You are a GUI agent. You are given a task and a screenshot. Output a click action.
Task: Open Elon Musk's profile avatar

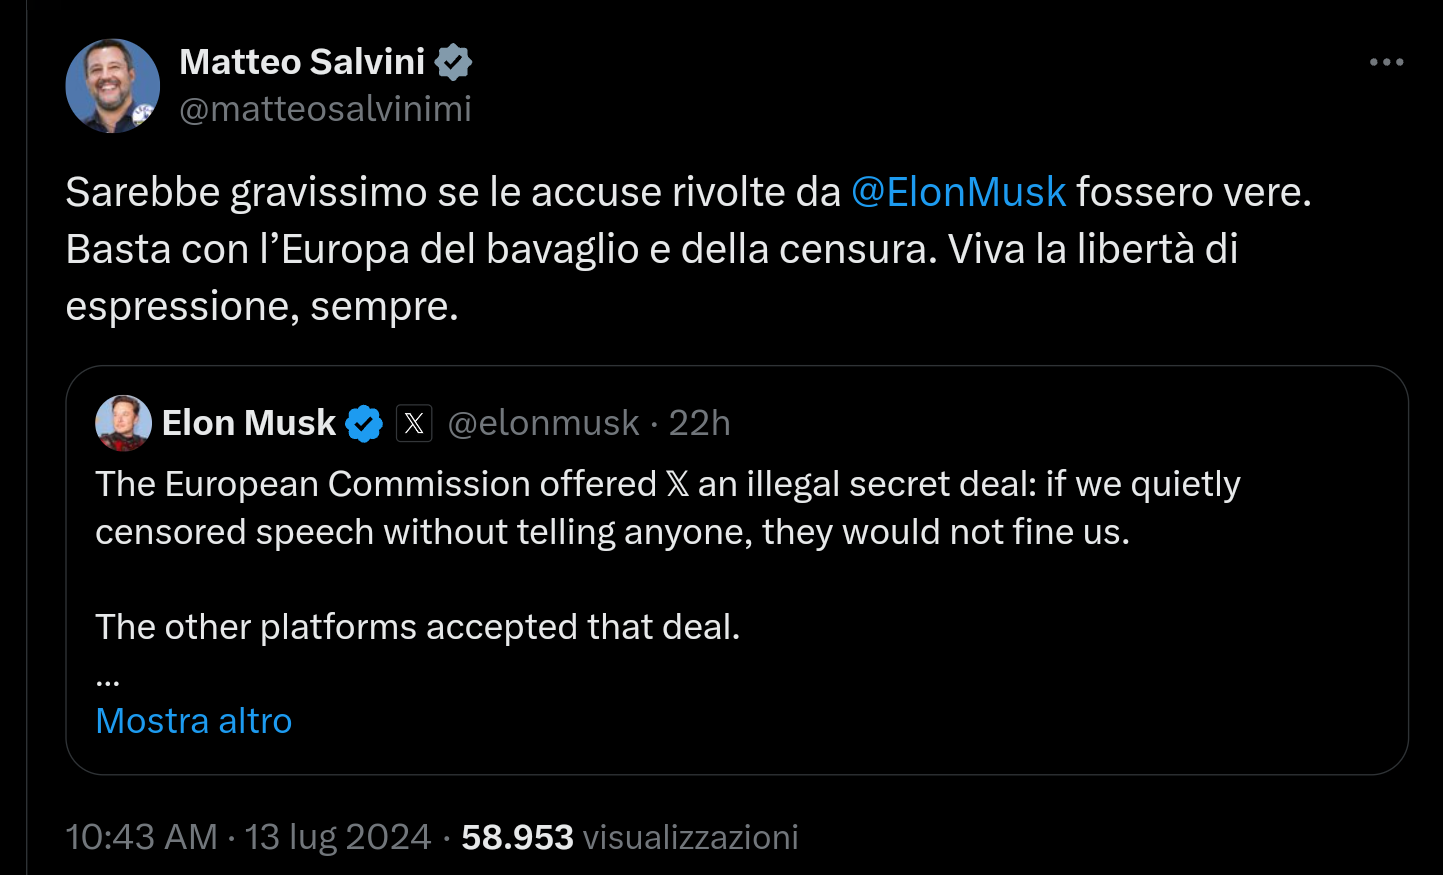pyautogui.click(x=122, y=422)
